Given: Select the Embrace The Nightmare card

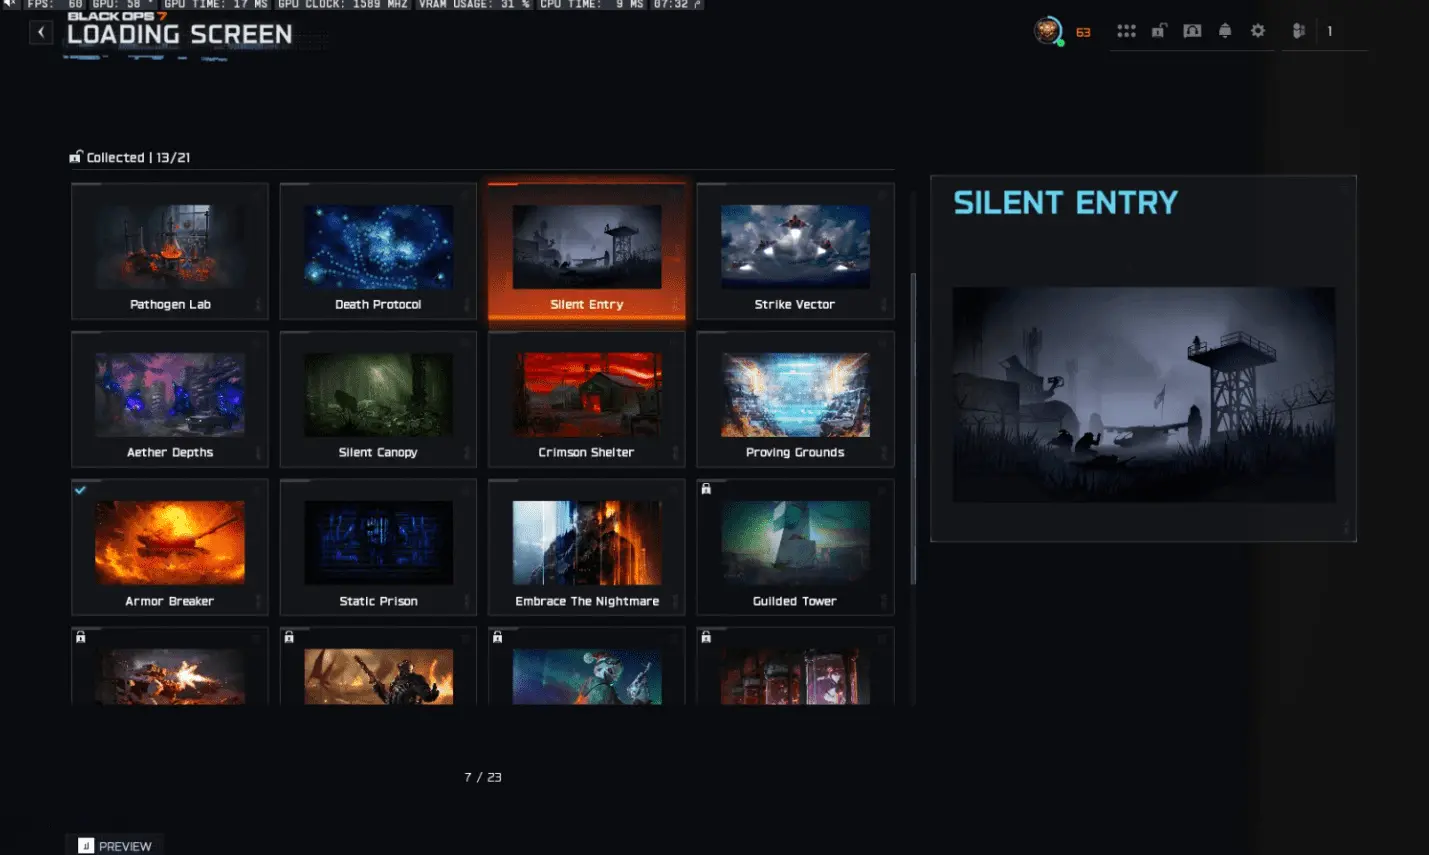Looking at the screenshot, I should pyautogui.click(x=587, y=547).
